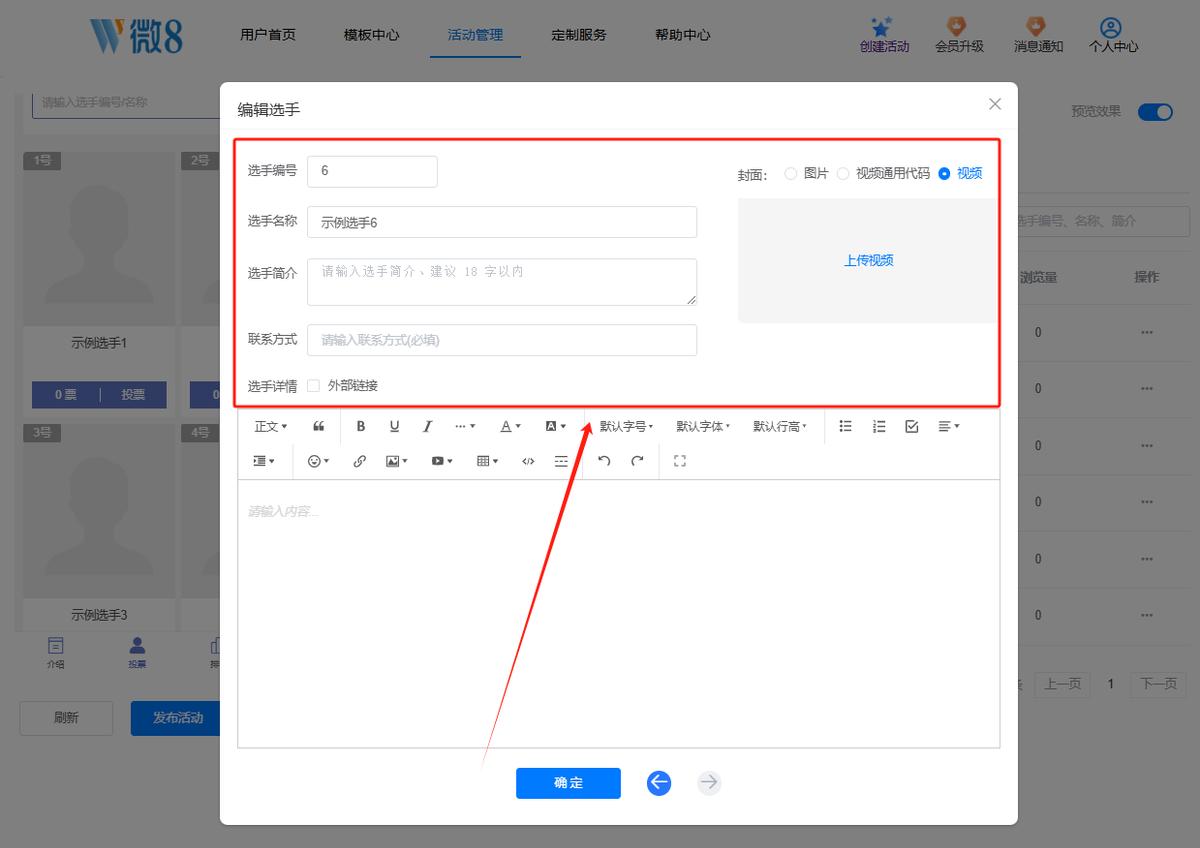Open 帮助中心 in the top navigation

pos(683,34)
